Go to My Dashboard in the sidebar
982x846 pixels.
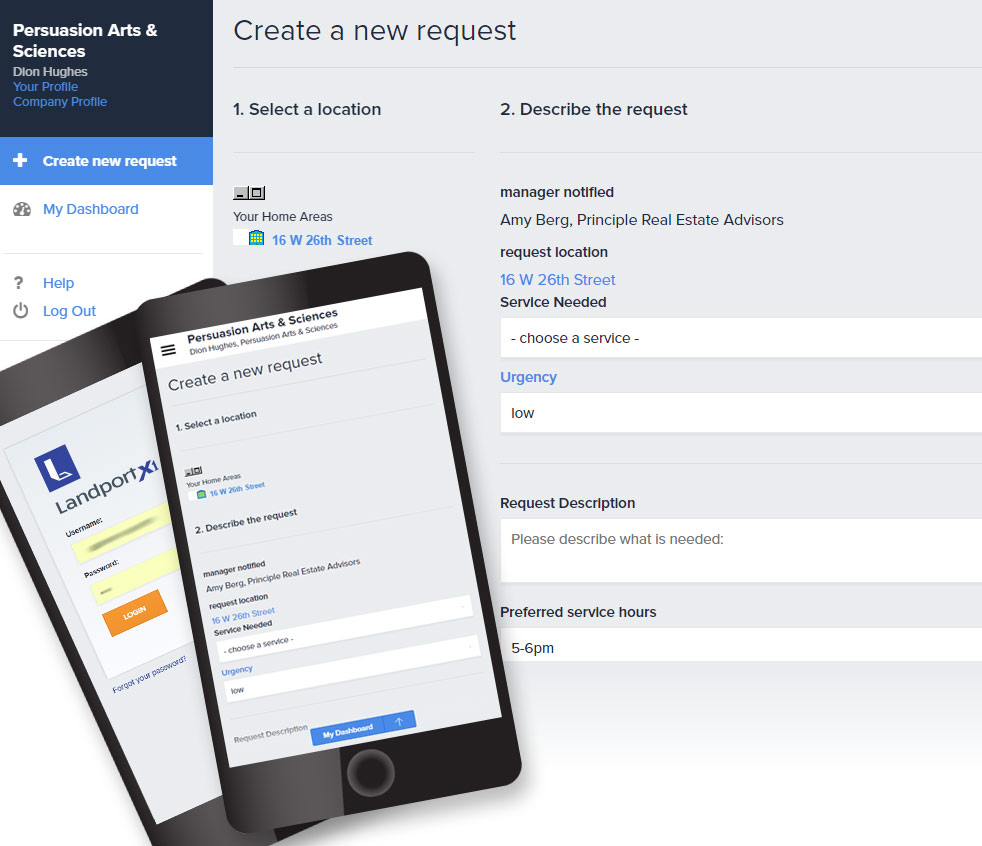point(90,209)
